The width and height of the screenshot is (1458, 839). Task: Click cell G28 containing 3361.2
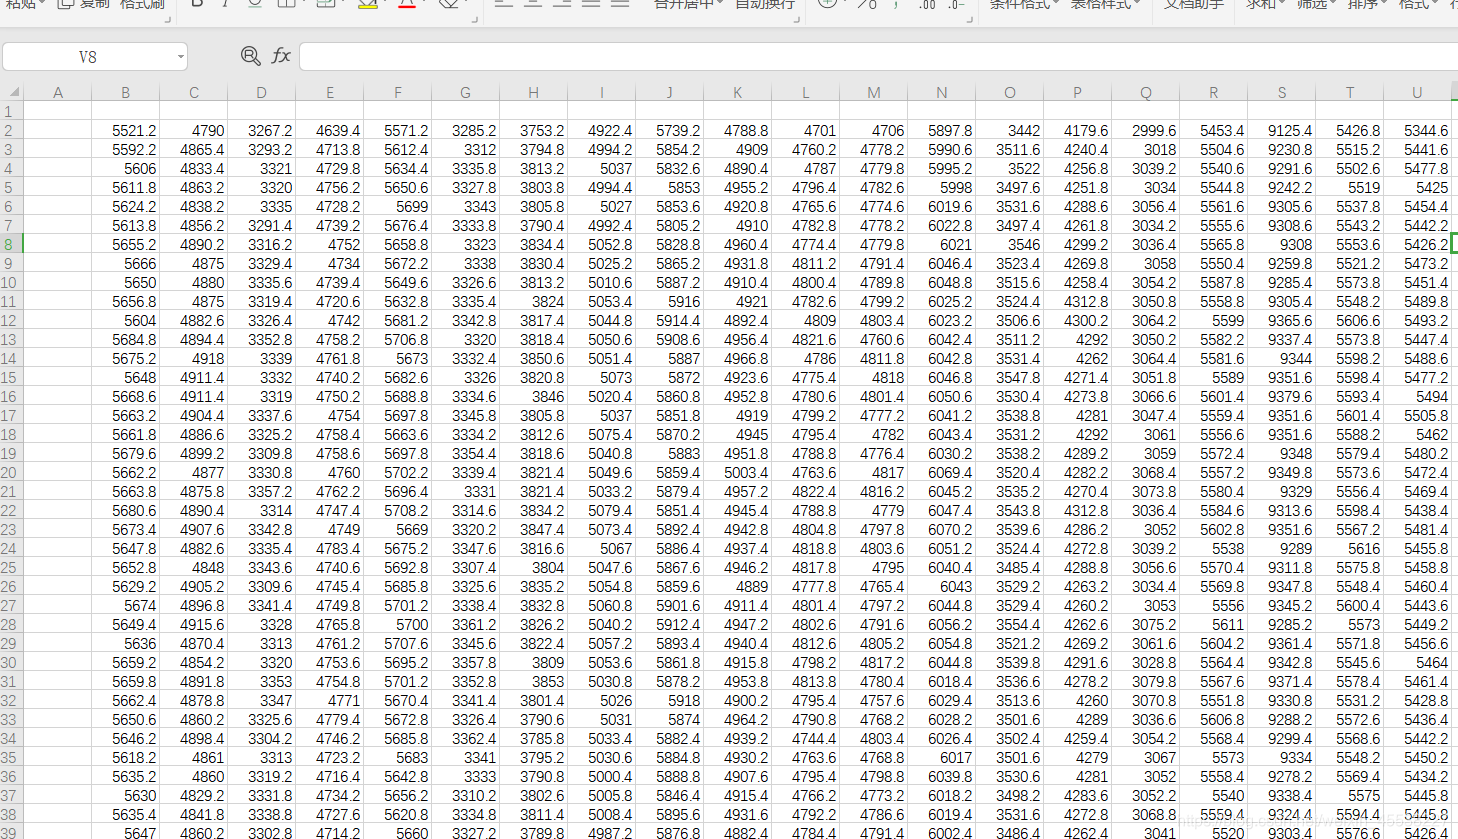(x=466, y=625)
